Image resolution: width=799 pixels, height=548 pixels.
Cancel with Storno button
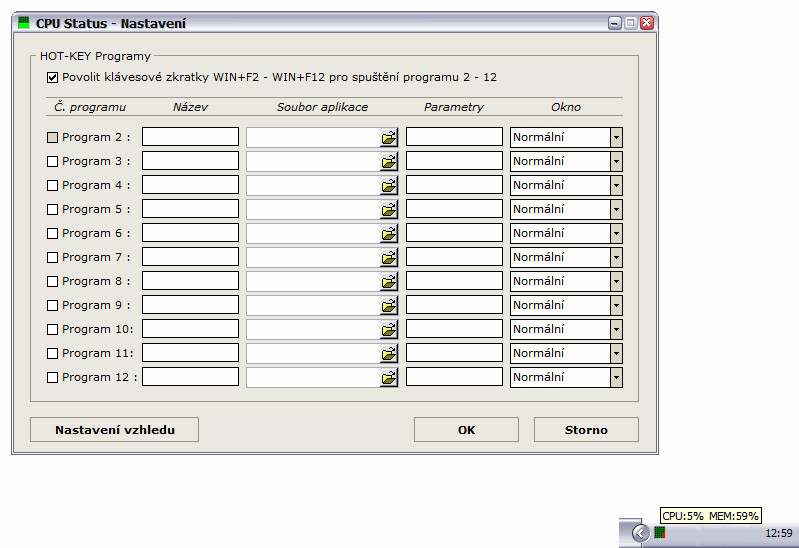[586, 430]
